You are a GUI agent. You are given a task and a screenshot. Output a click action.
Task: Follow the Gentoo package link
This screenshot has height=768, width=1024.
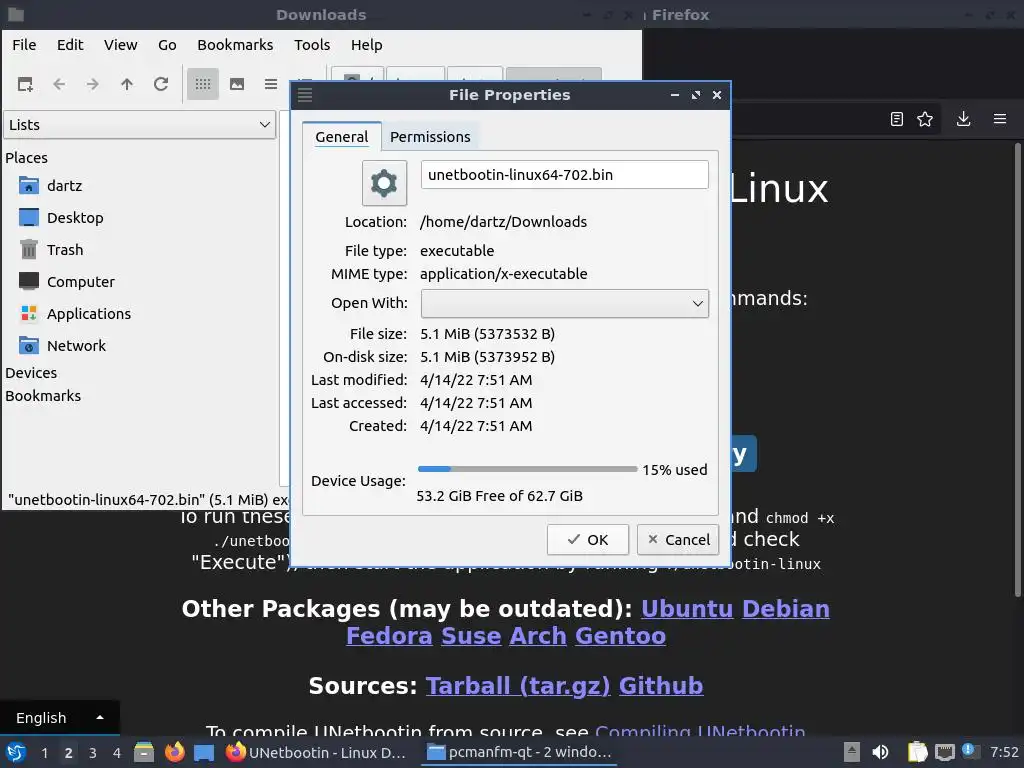point(620,636)
